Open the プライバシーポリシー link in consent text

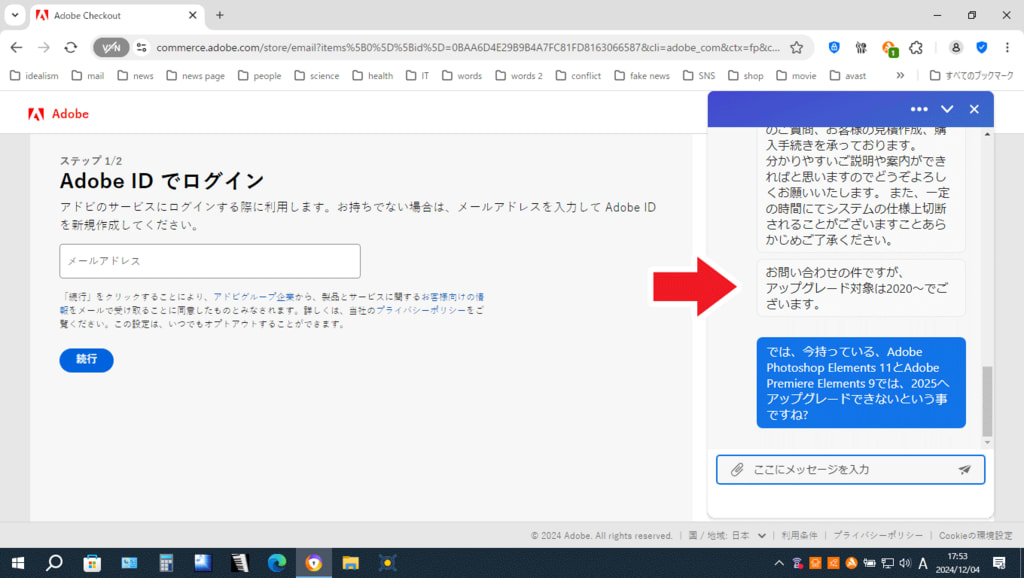click(421, 310)
